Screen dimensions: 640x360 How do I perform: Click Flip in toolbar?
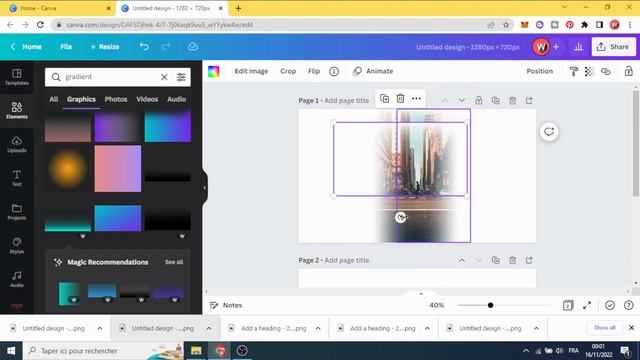pos(314,71)
